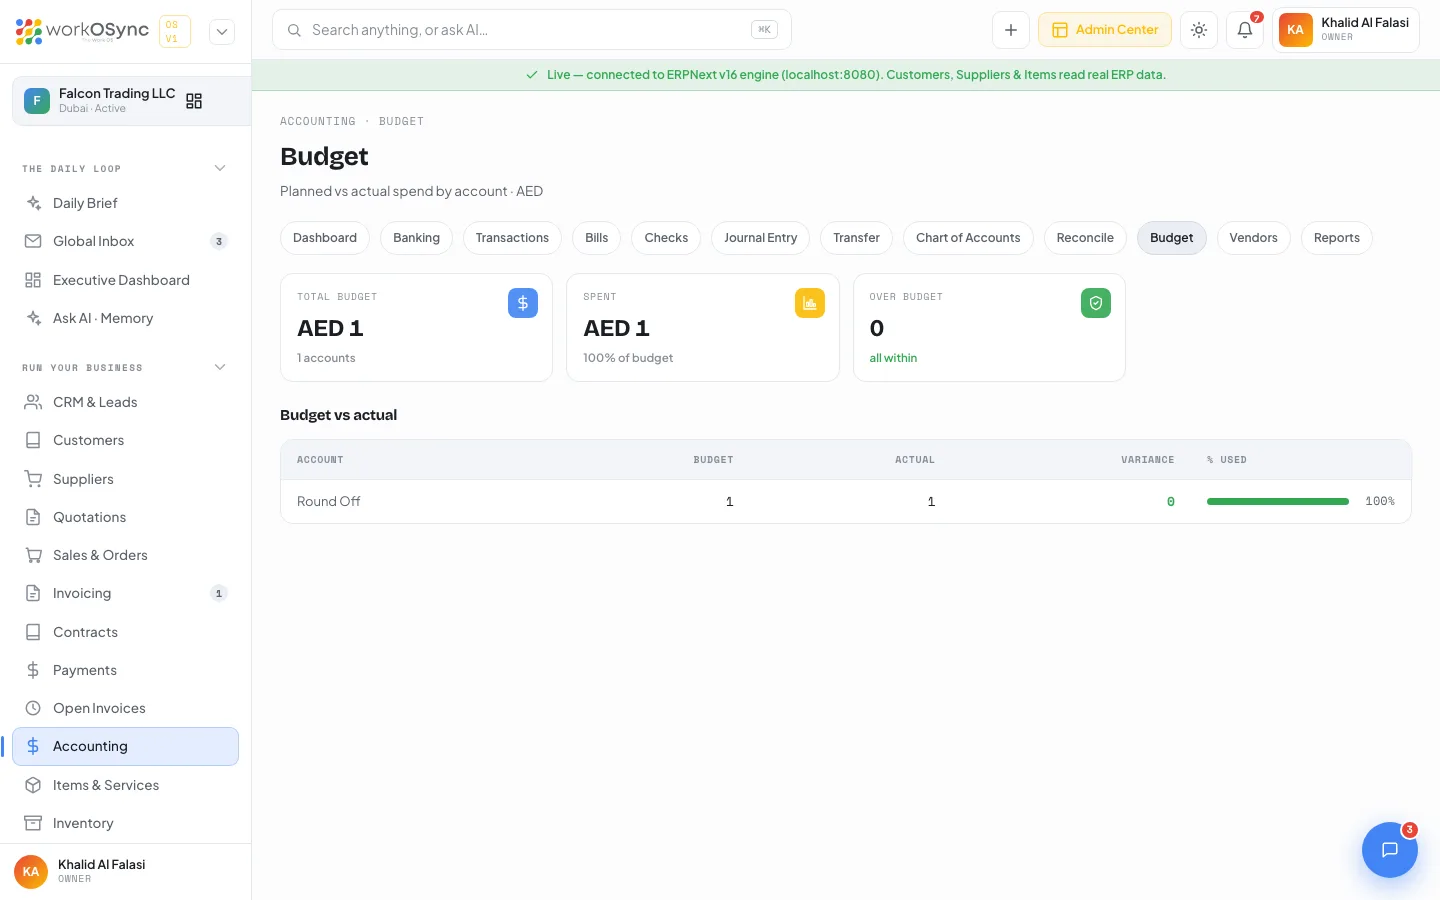Click the Global Inbox envelope icon
The width and height of the screenshot is (1440, 900).
tap(33, 241)
